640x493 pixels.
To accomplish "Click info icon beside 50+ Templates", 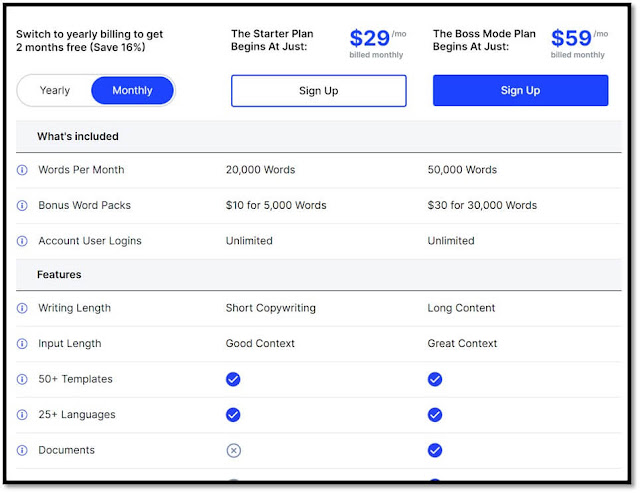I will pyautogui.click(x=22, y=379).
